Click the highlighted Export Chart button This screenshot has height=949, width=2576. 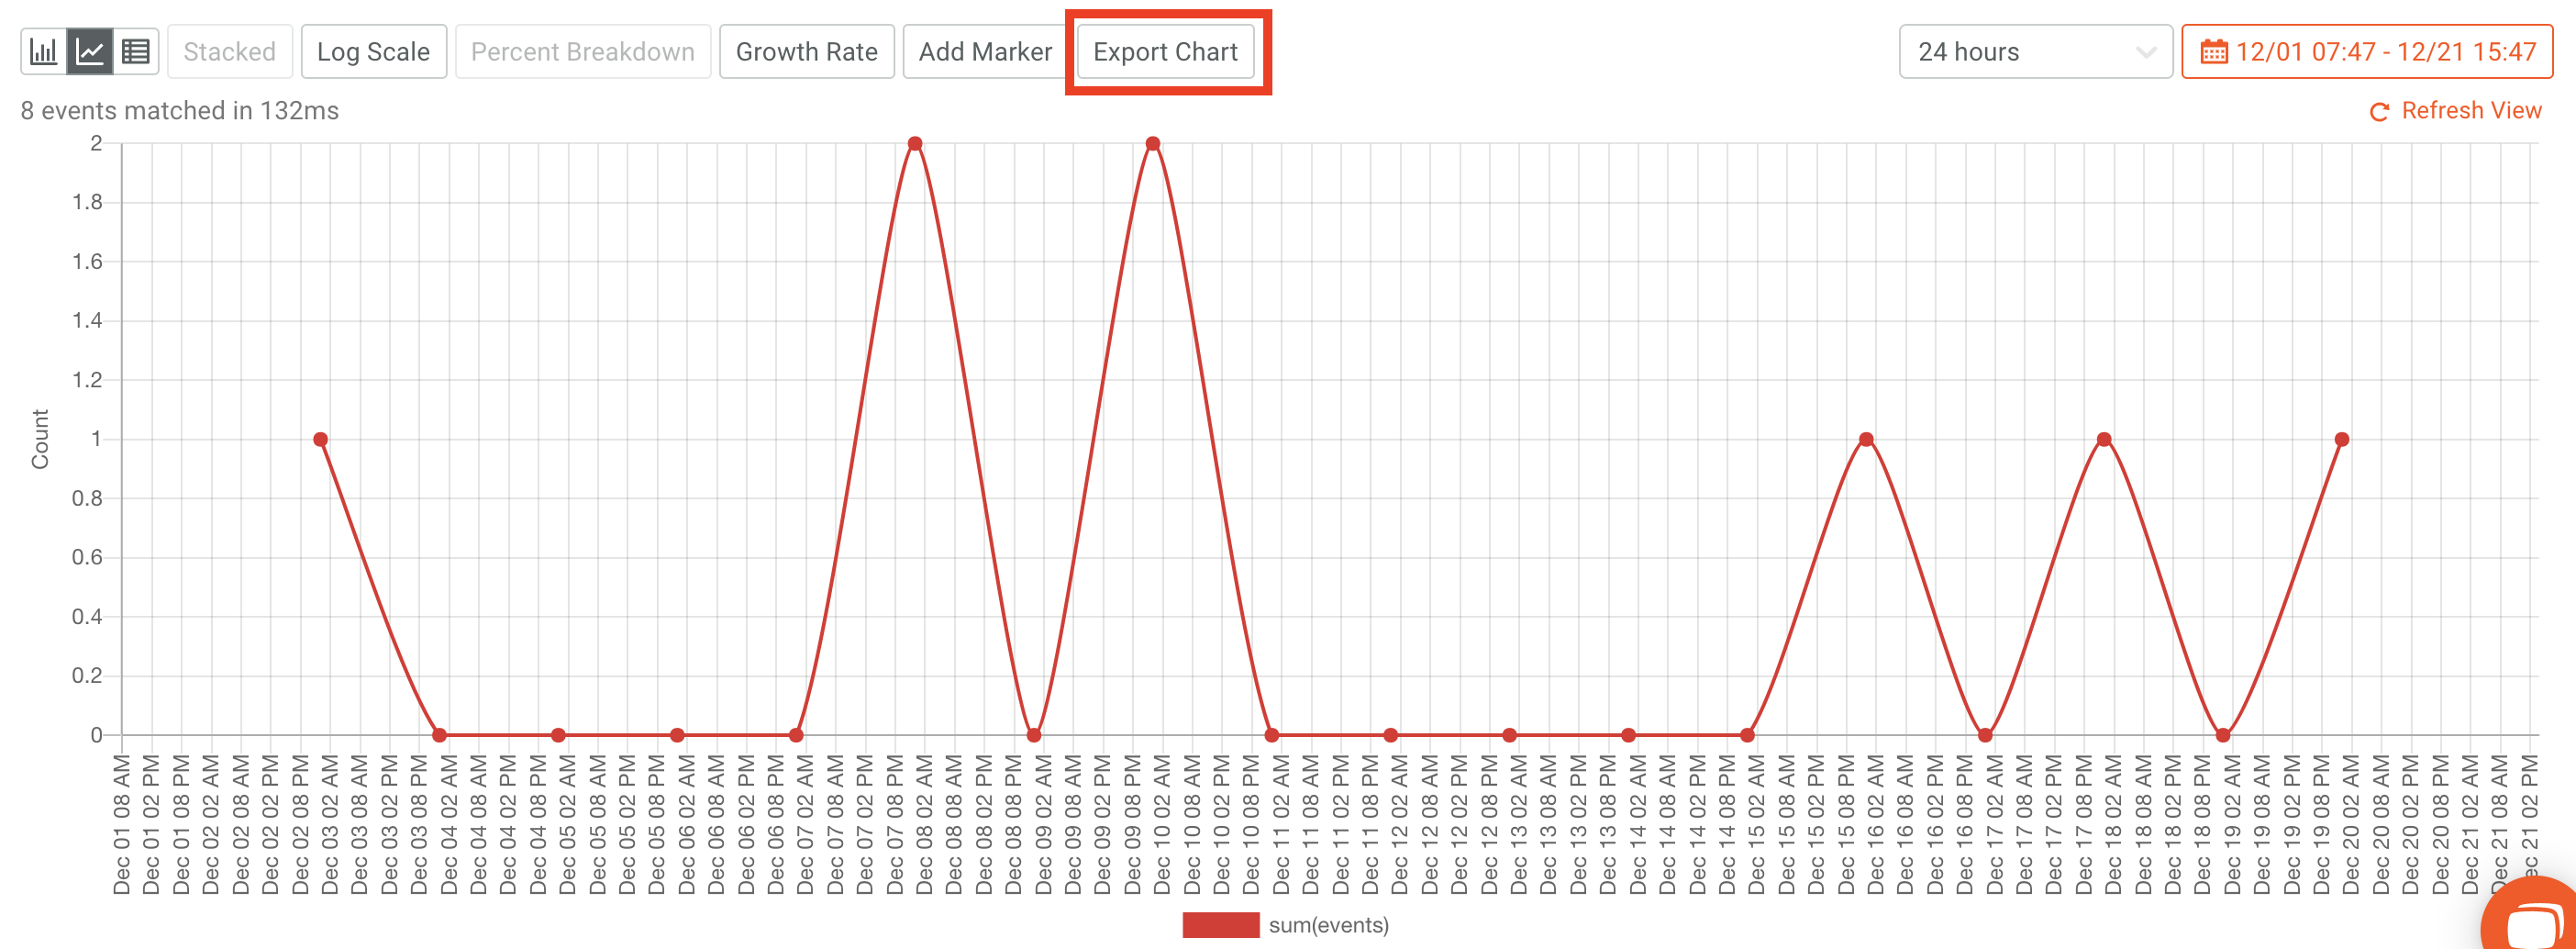pyautogui.click(x=1166, y=52)
